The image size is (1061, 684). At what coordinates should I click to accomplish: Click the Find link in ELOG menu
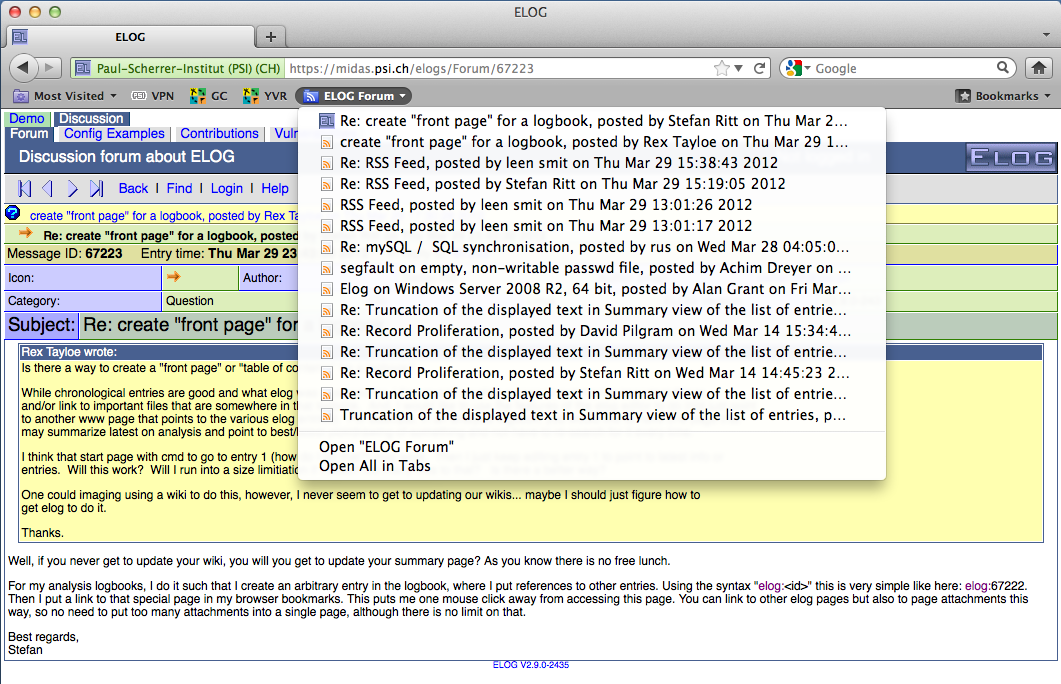tap(179, 188)
